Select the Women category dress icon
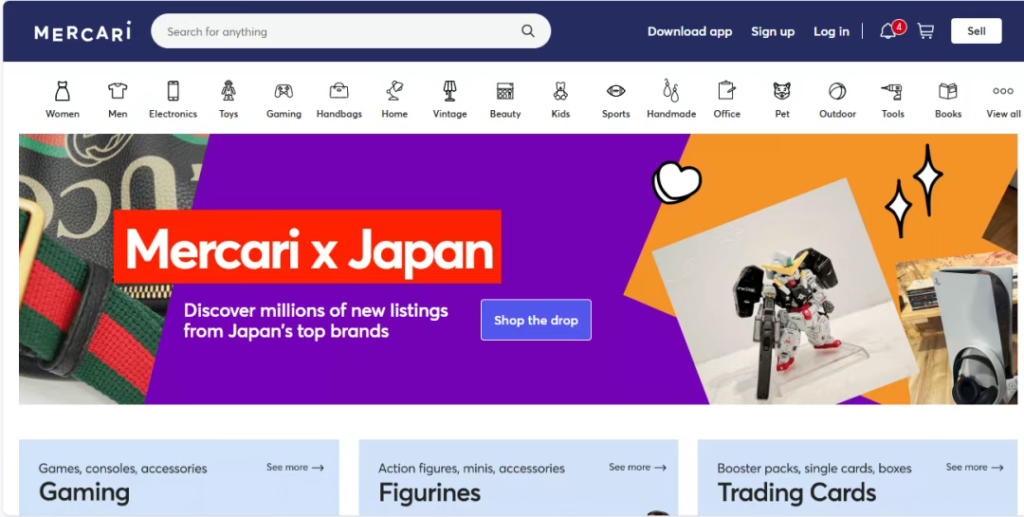This screenshot has height=517, width=1024. tap(62, 91)
